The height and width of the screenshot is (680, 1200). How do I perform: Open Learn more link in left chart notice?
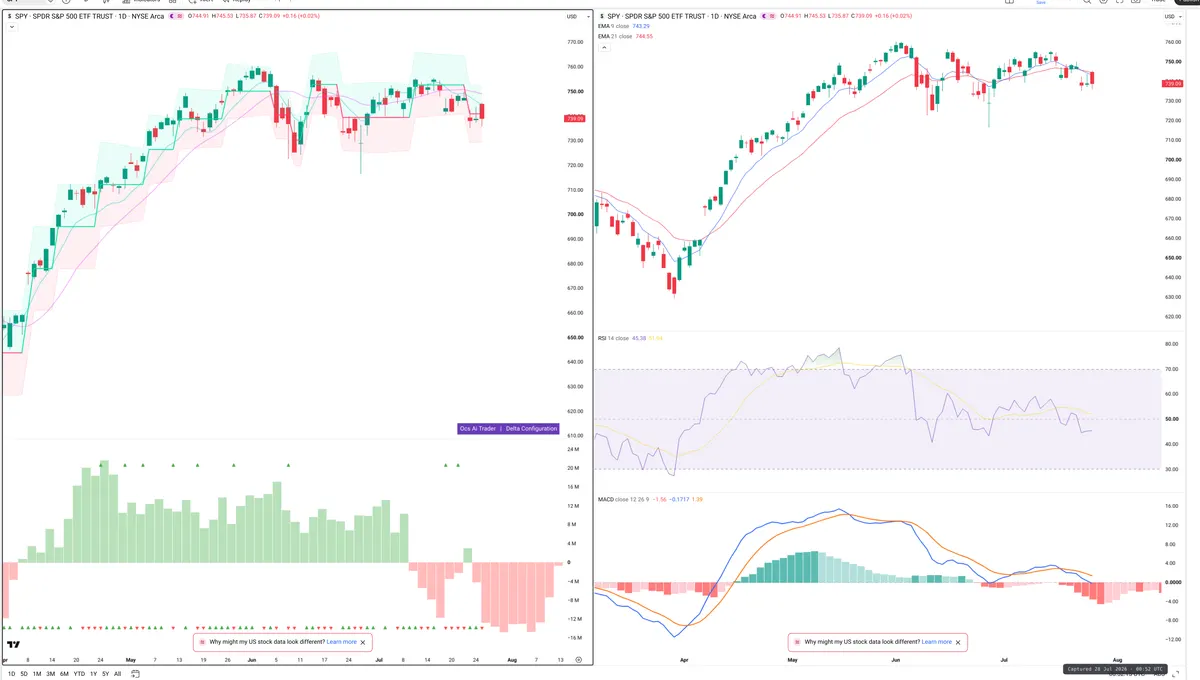(341, 642)
